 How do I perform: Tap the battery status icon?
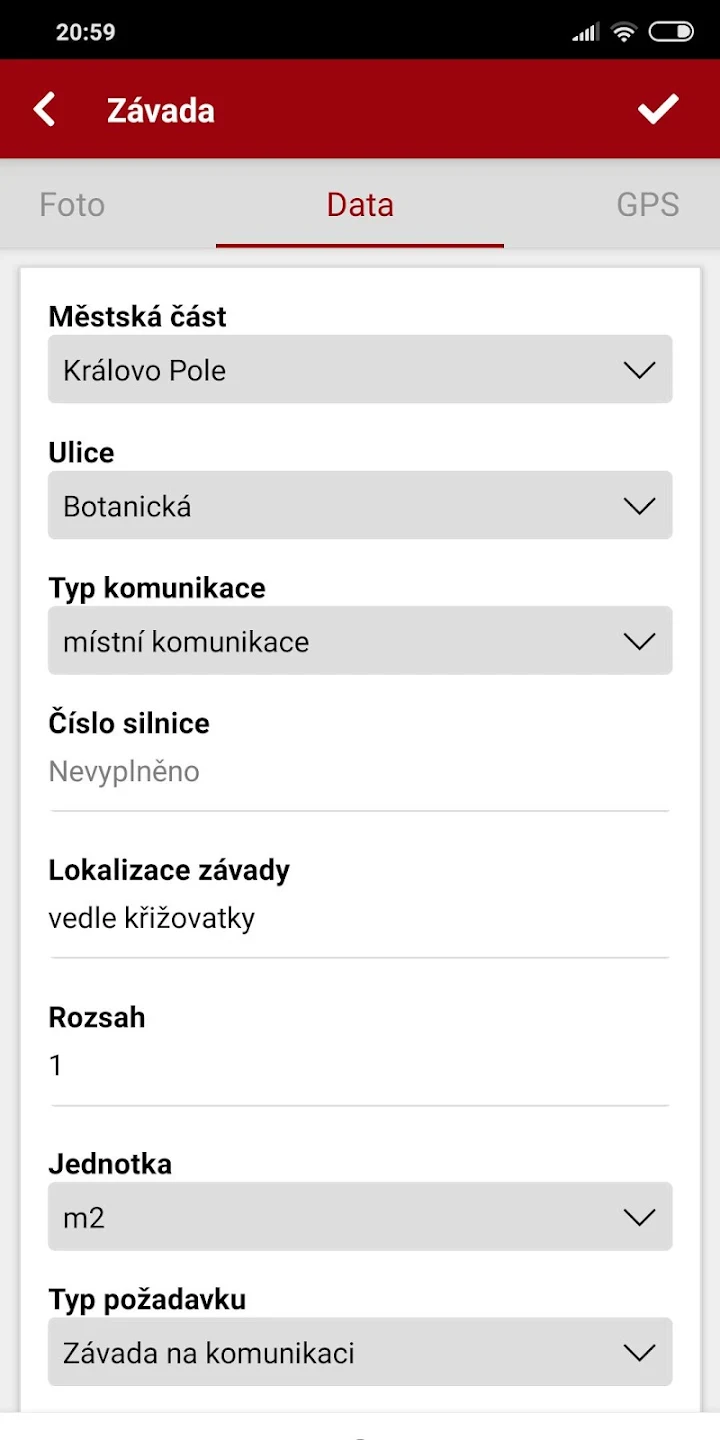pos(670,32)
